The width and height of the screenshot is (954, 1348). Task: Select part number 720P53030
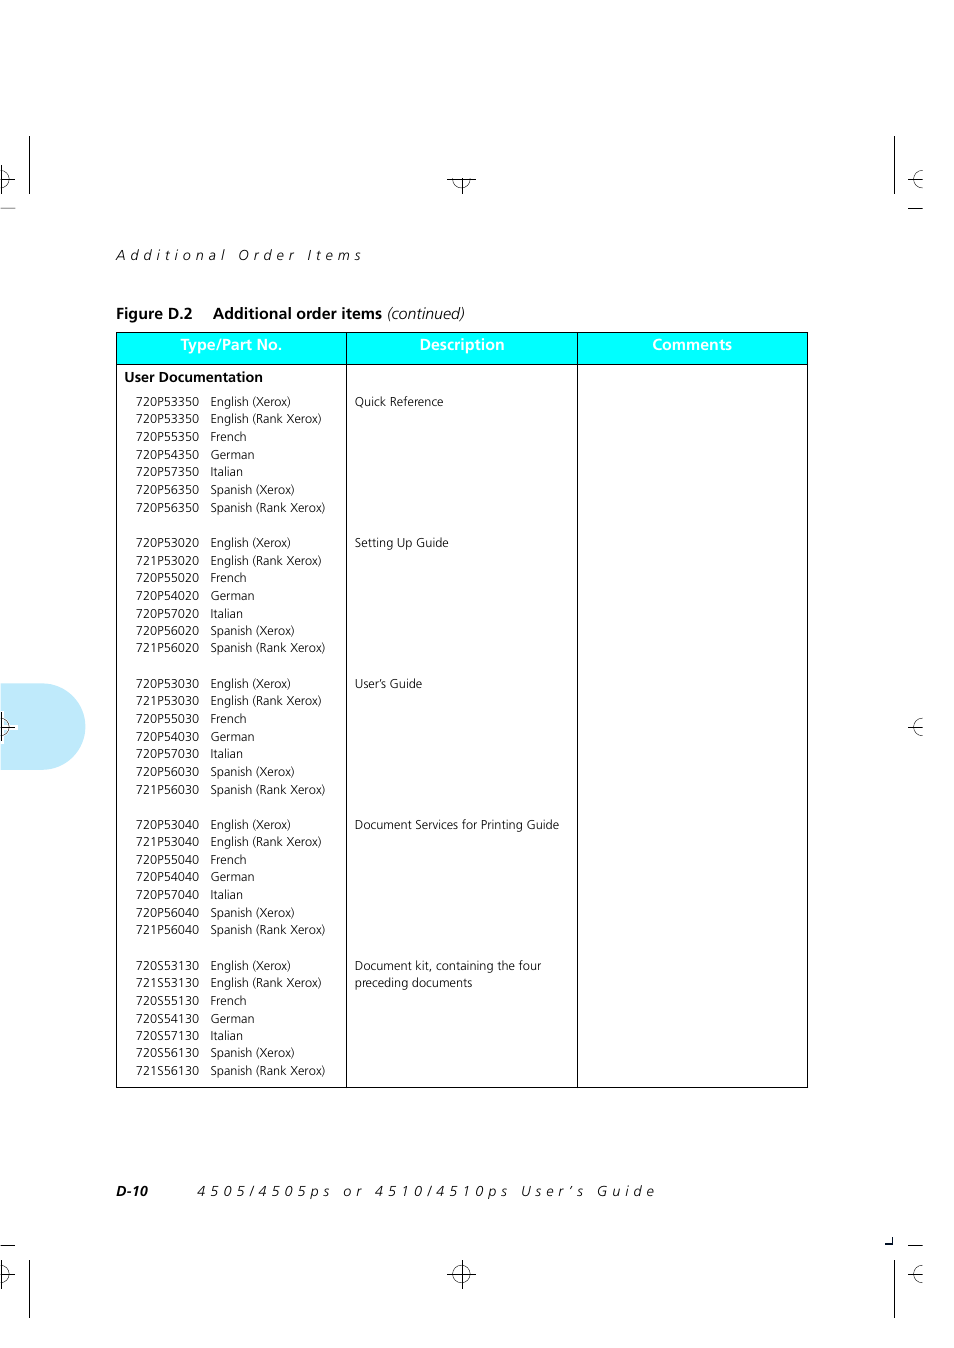tap(167, 684)
